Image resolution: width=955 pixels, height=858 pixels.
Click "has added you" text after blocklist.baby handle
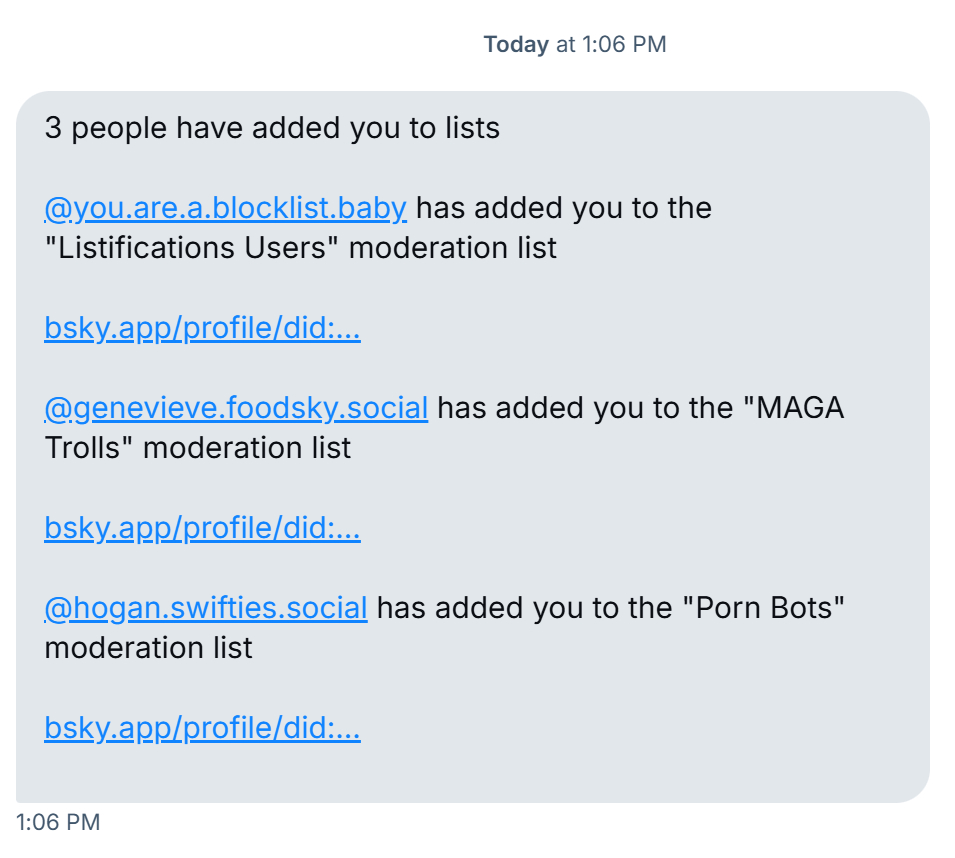(509, 208)
